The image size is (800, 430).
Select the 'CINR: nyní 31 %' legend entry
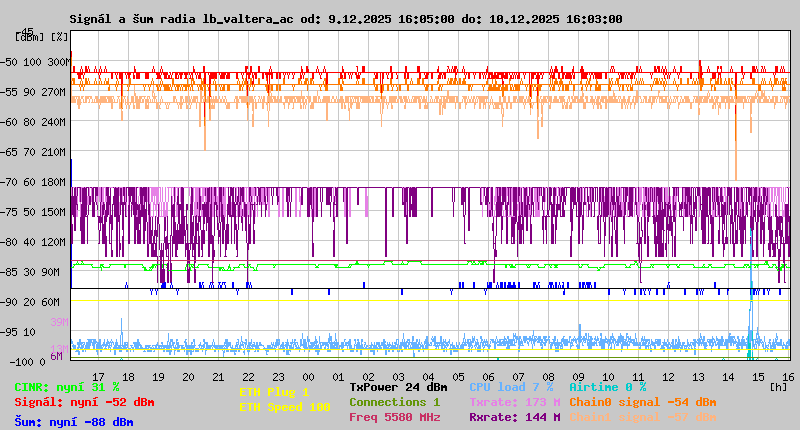(67, 387)
